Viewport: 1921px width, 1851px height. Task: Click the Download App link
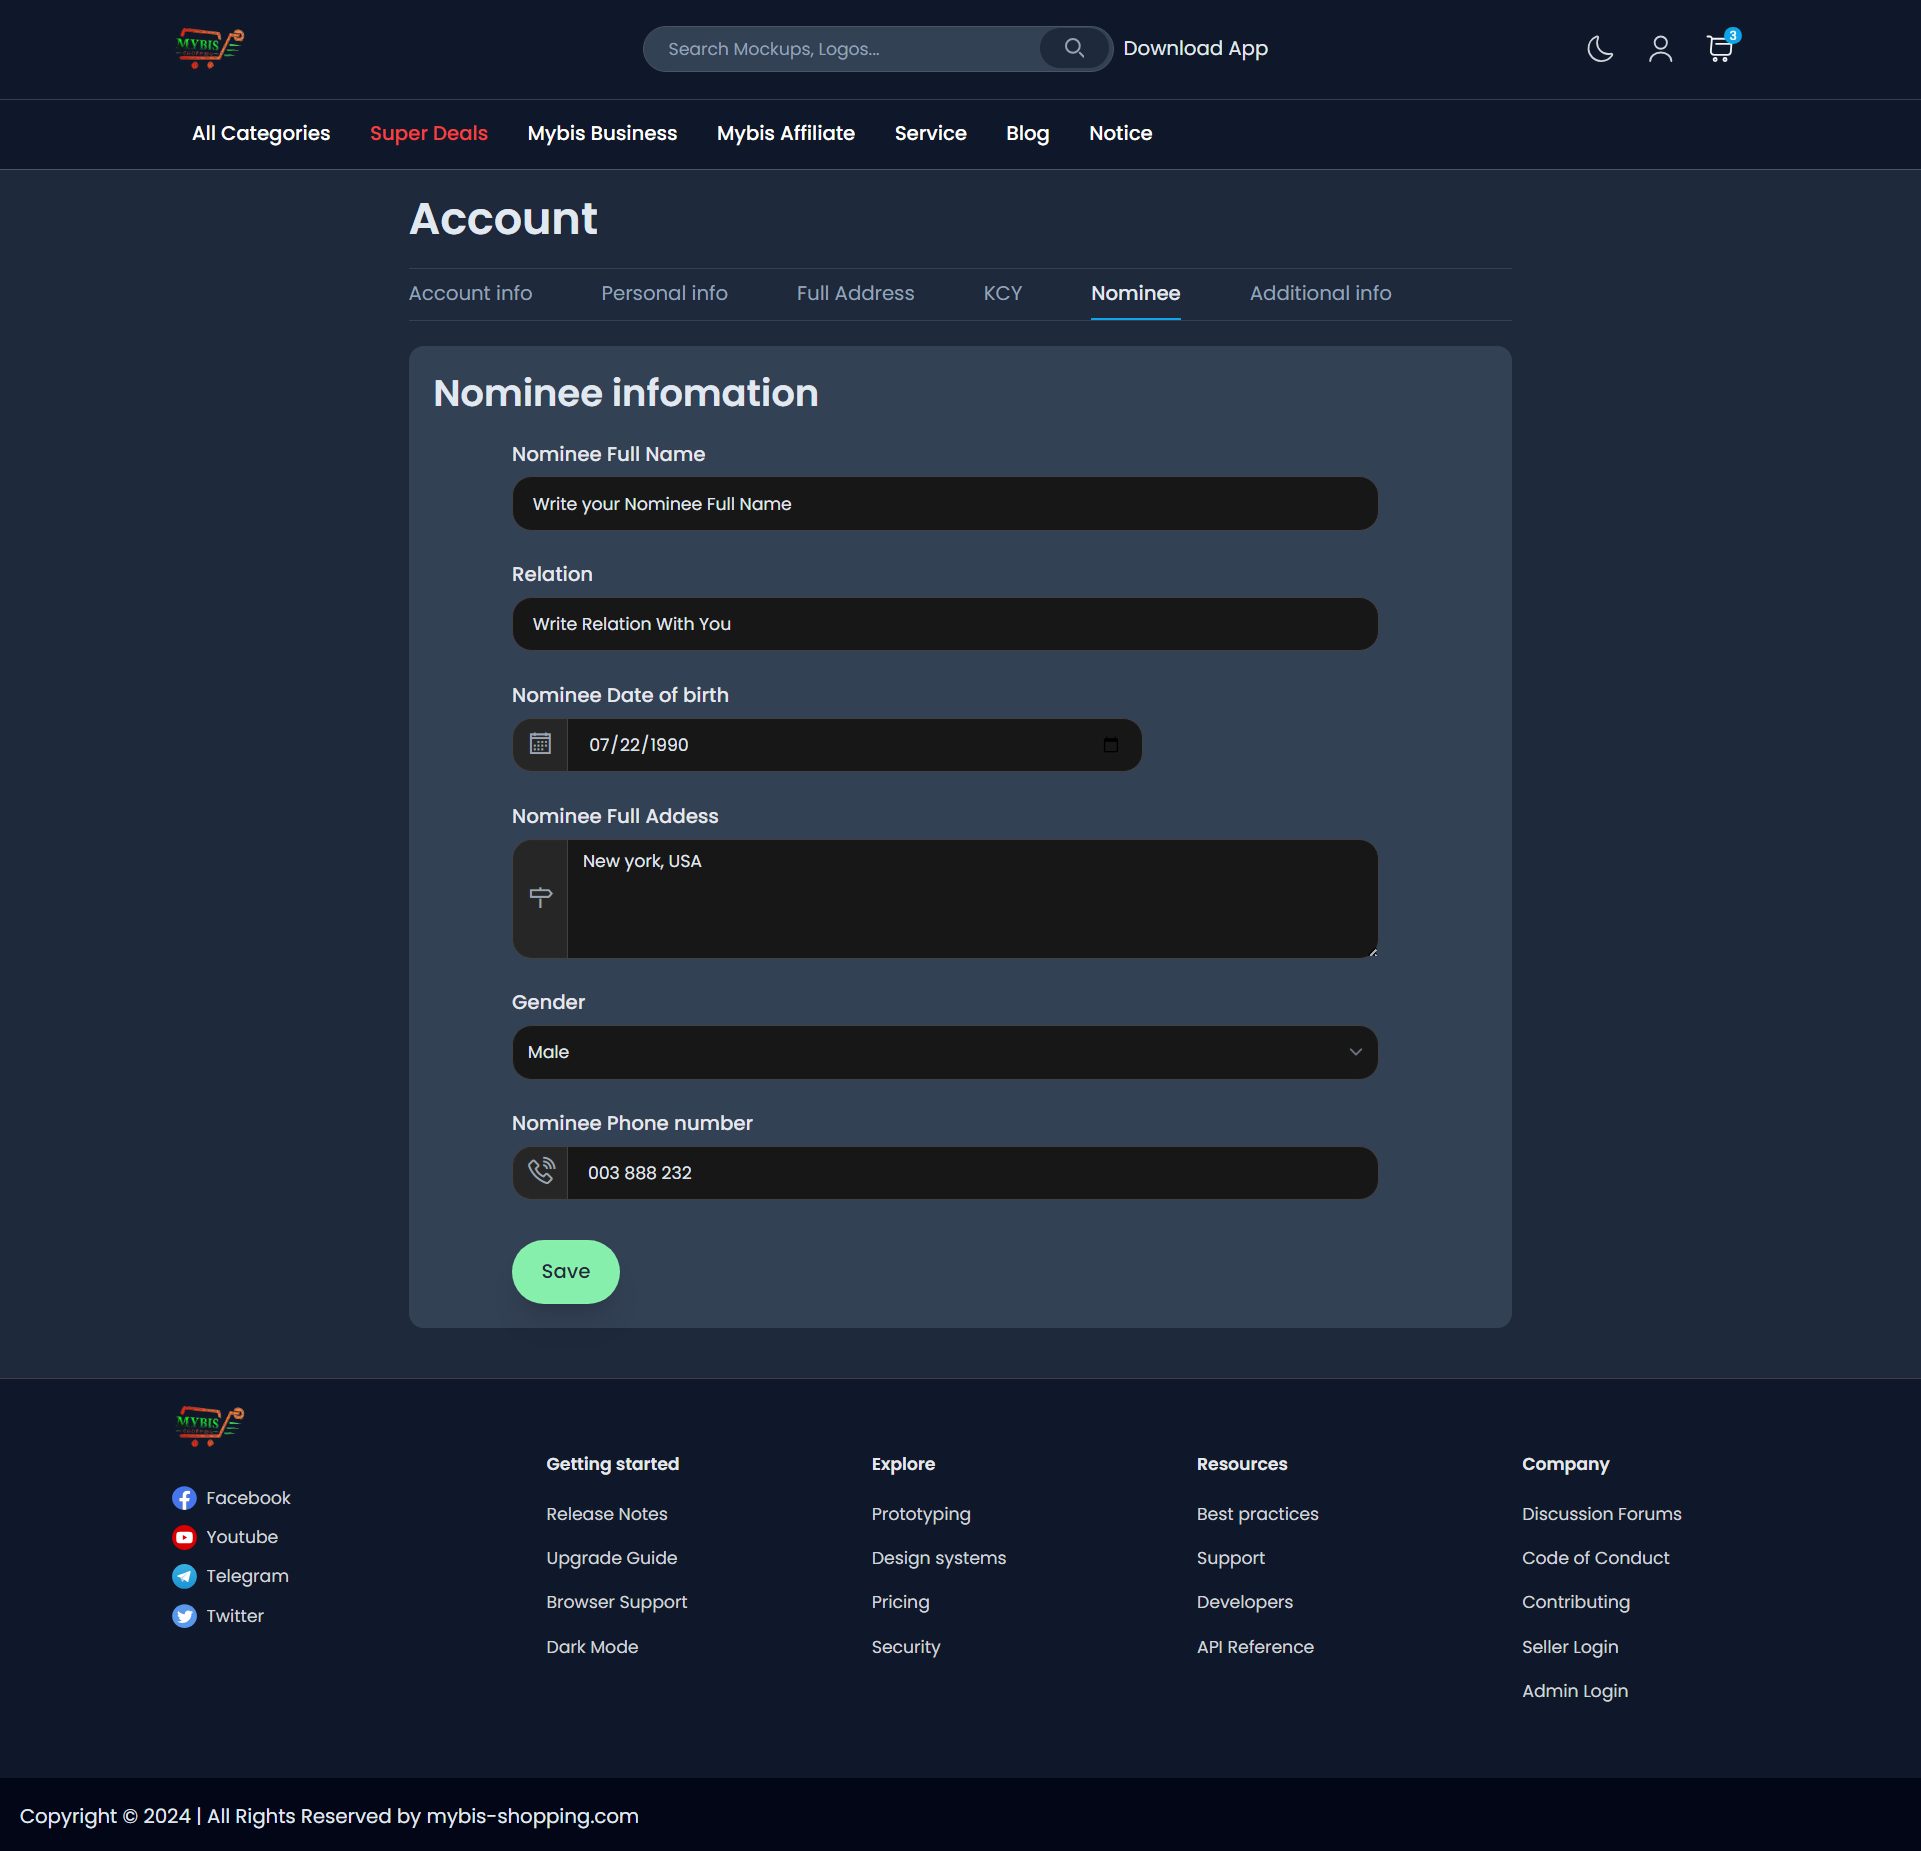click(1195, 48)
